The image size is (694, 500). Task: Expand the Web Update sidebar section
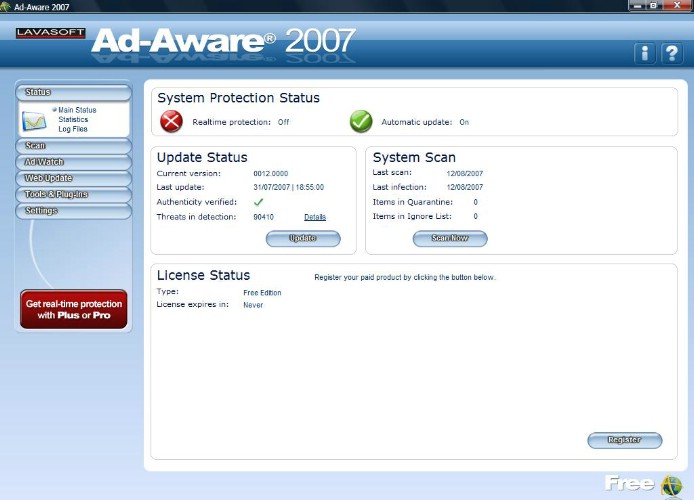73,178
